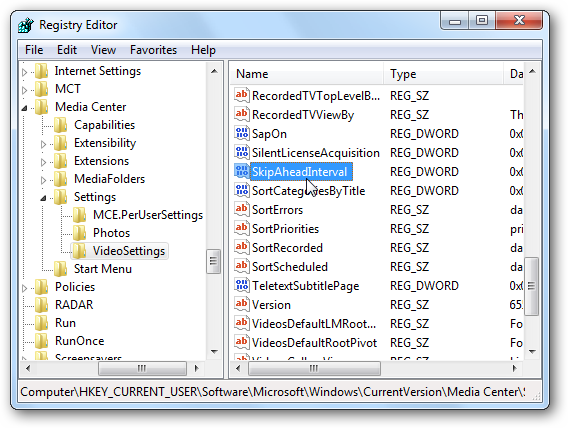Select the SkipAheadInterval value
The height and width of the screenshot is (428, 568).
point(300,172)
